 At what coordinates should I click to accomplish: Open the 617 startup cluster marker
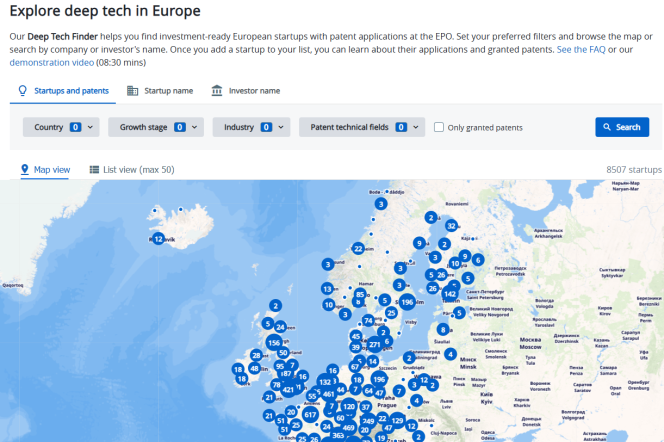click(x=310, y=414)
